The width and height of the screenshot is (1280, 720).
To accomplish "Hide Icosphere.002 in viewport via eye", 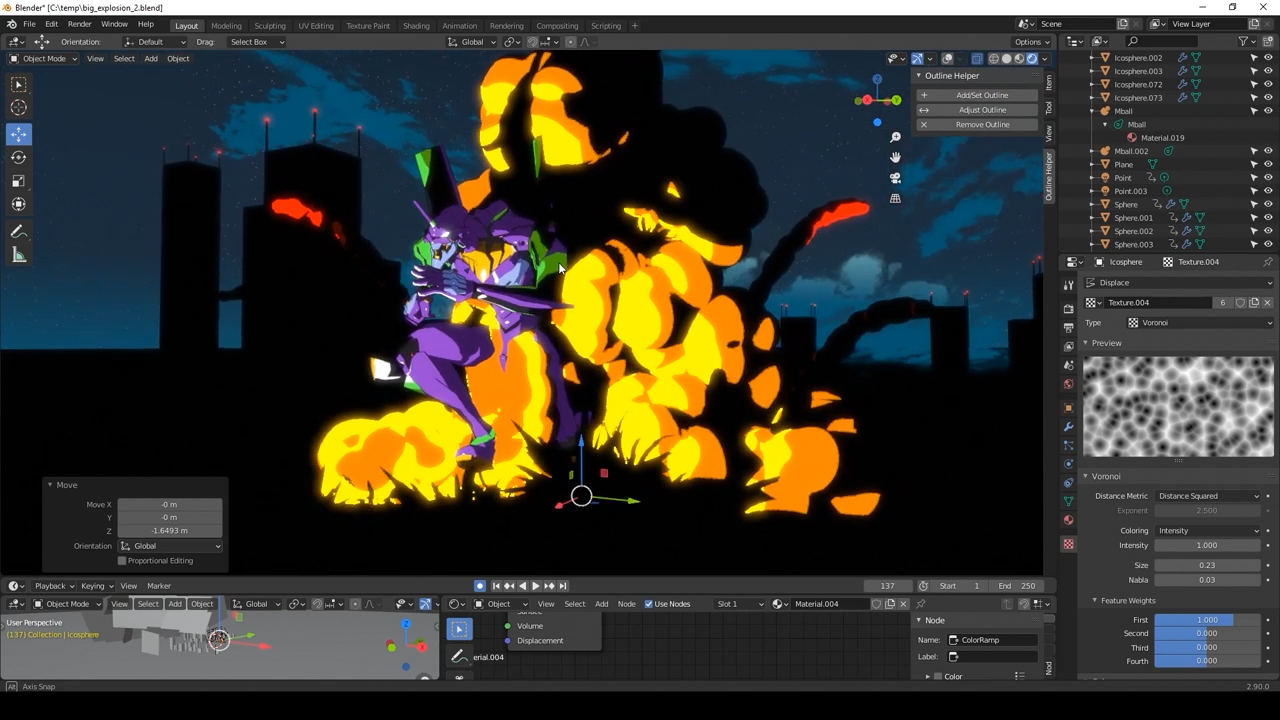I will click(1268, 58).
